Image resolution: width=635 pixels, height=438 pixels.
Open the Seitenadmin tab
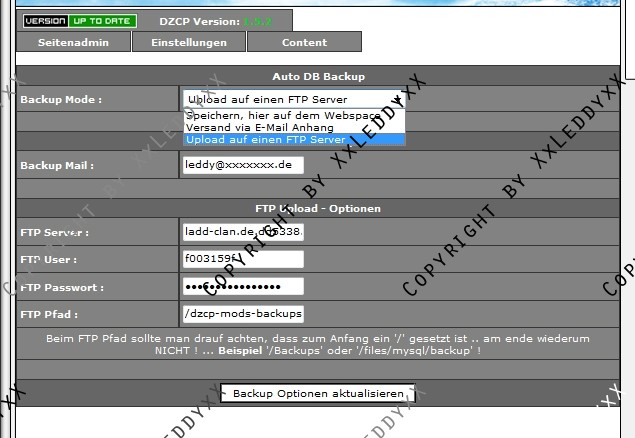(x=72, y=43)
